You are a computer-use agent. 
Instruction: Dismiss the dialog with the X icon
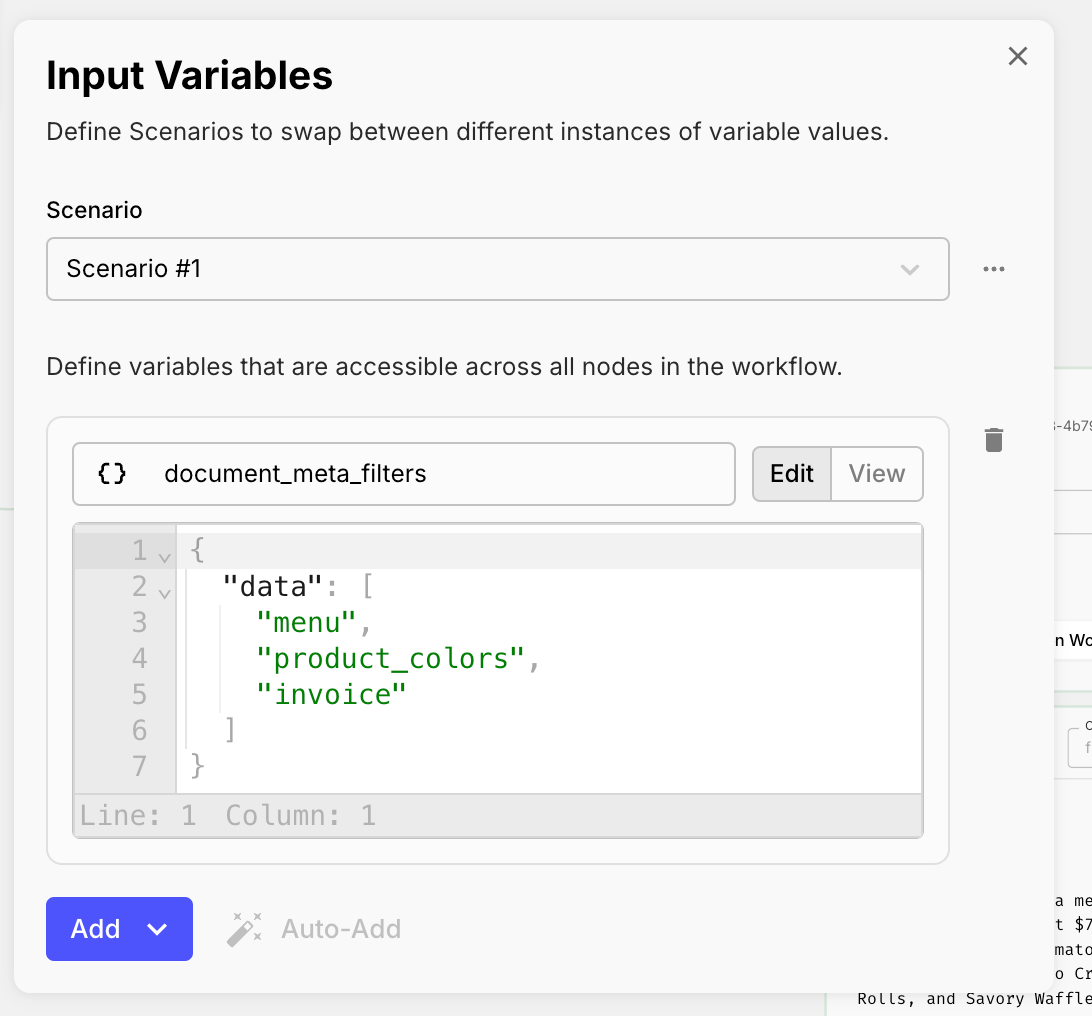click(1018, 56)
